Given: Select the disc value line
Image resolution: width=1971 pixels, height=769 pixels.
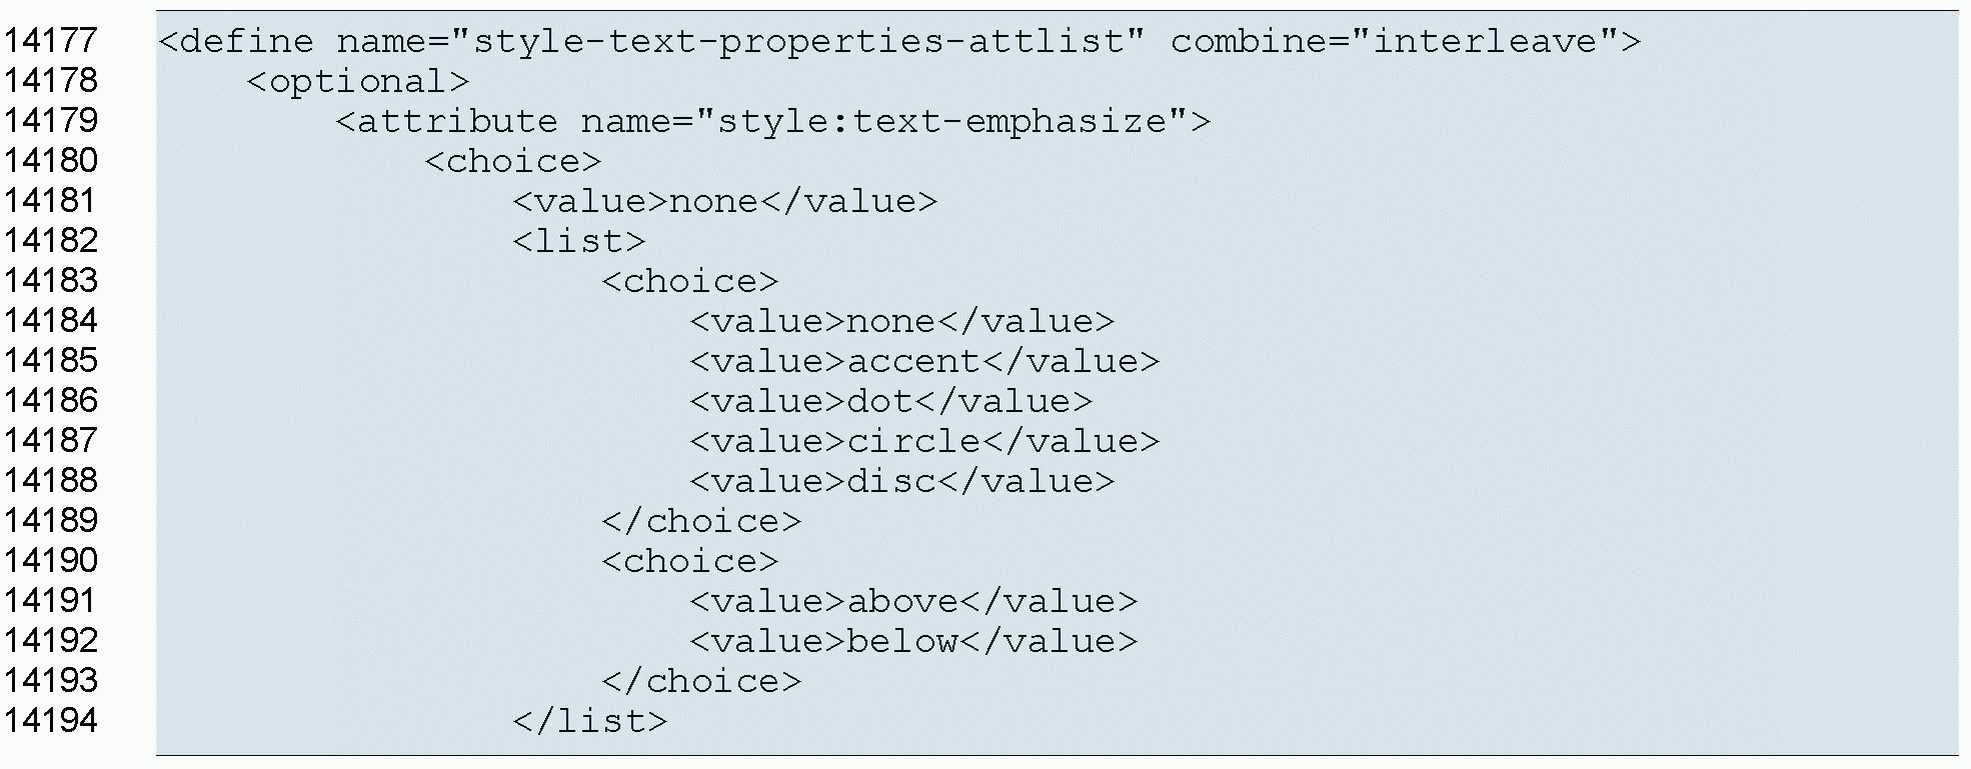Looking at the screenshot, I should (902, 481).
